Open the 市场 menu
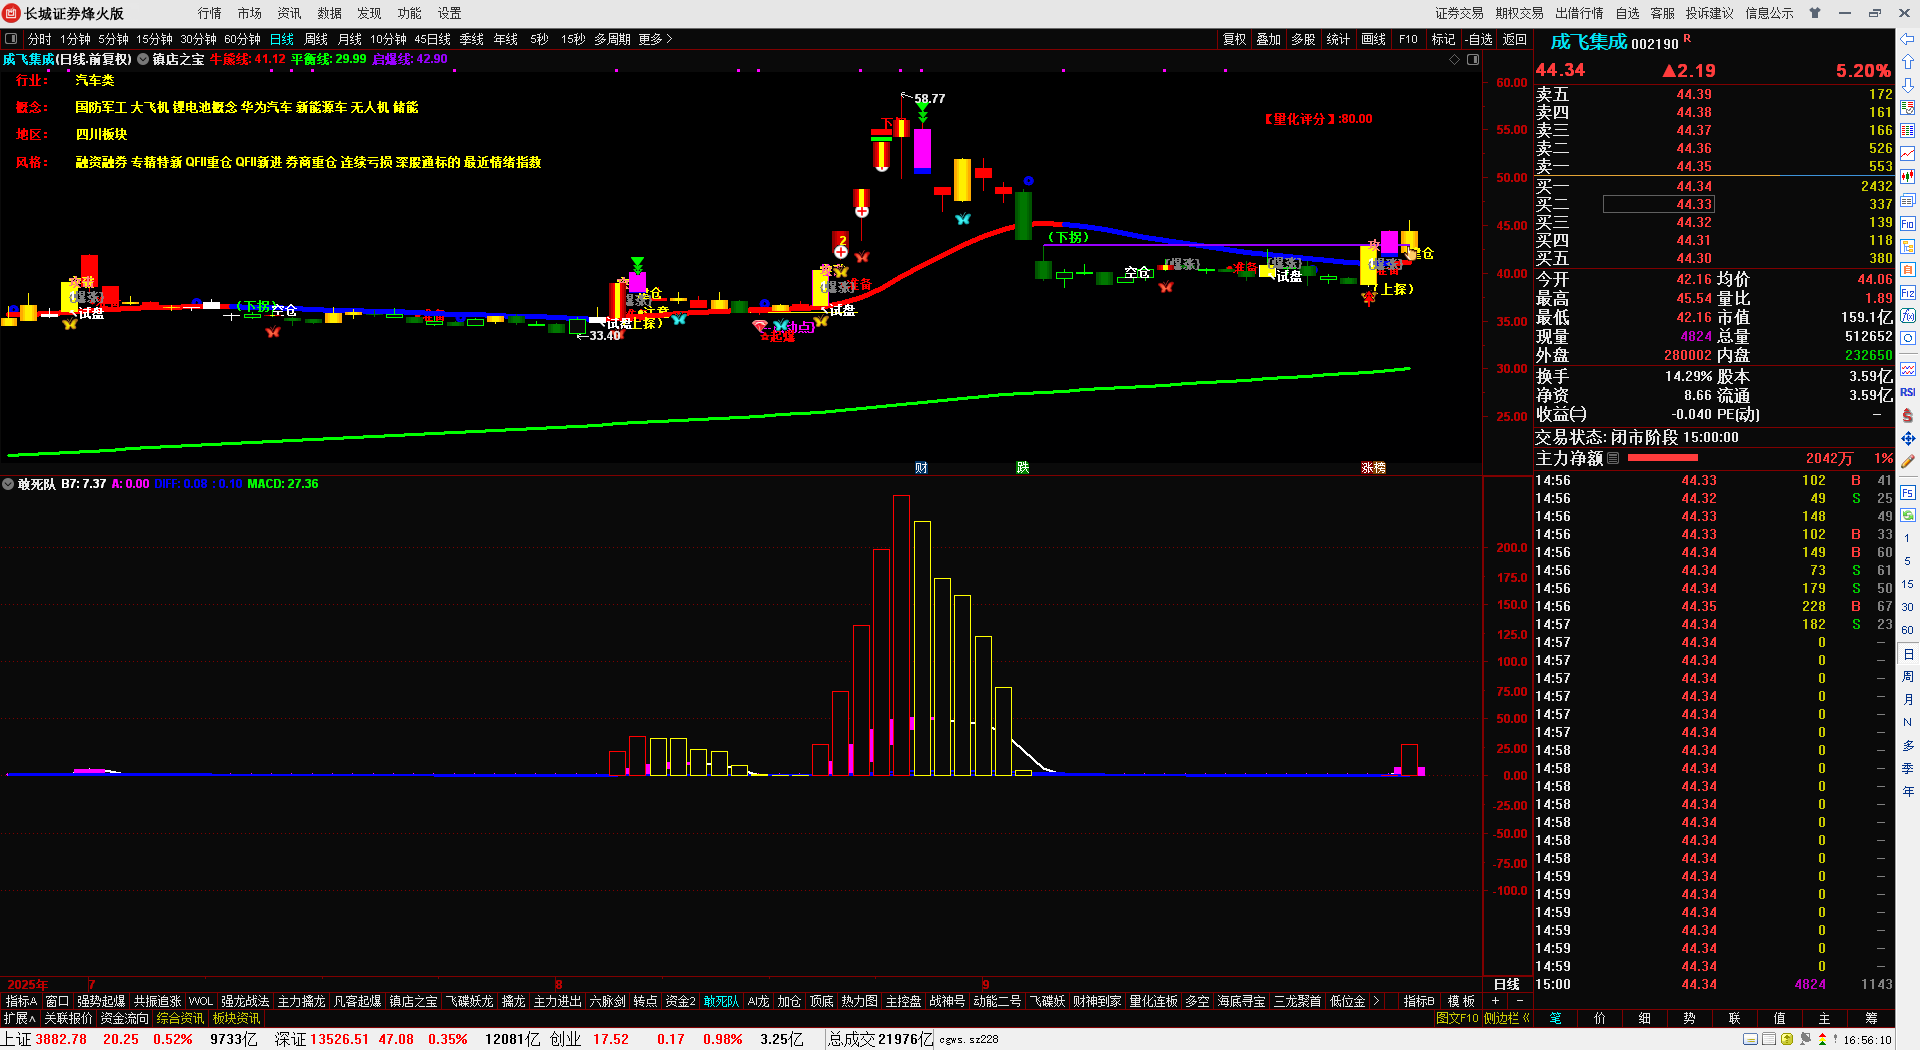 point(250,13)
